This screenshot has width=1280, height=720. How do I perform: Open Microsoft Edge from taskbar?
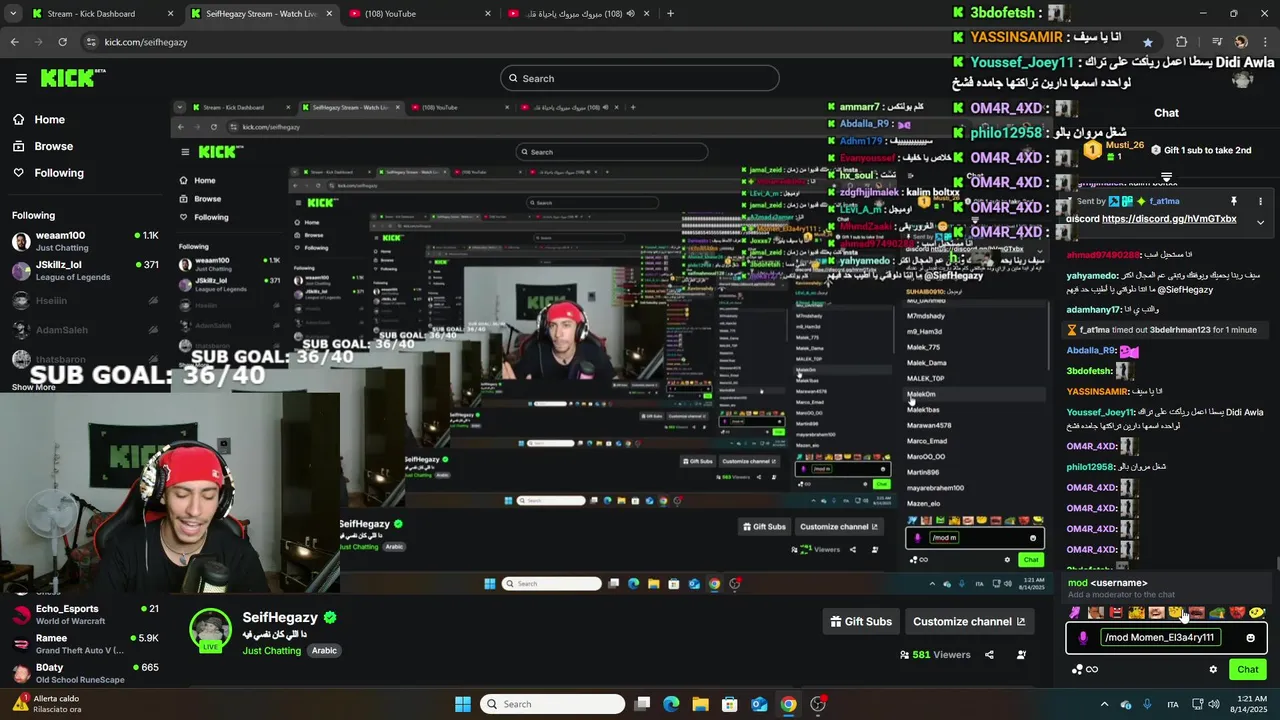click(671, 704)
